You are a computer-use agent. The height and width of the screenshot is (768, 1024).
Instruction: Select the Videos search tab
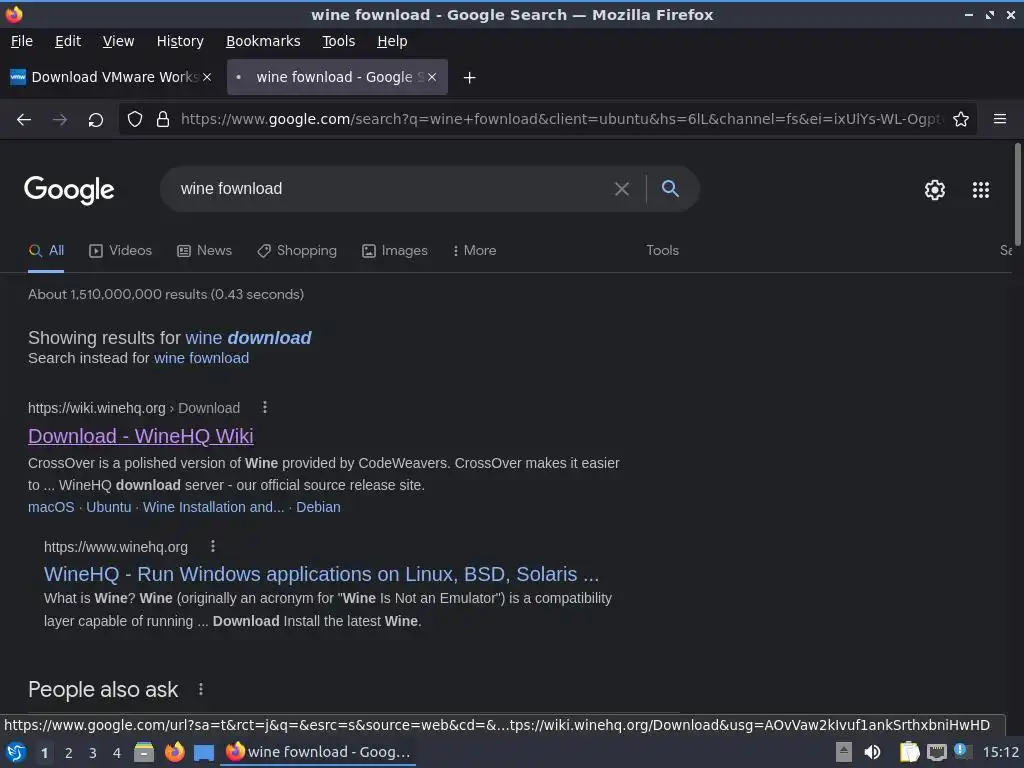pyautogui.click(x=120, y=251)
